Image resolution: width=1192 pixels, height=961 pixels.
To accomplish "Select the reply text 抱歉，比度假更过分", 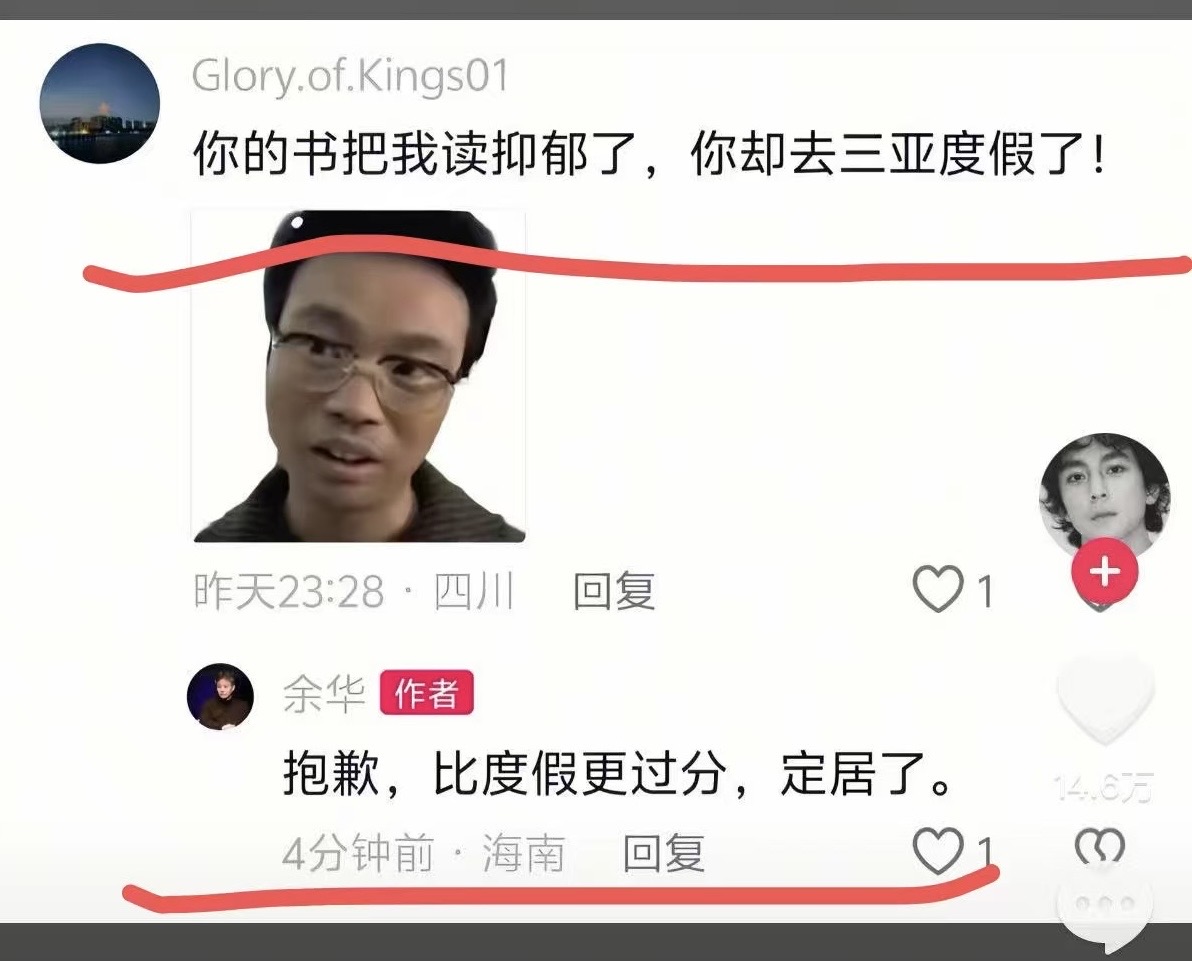I will click(617, 774).
